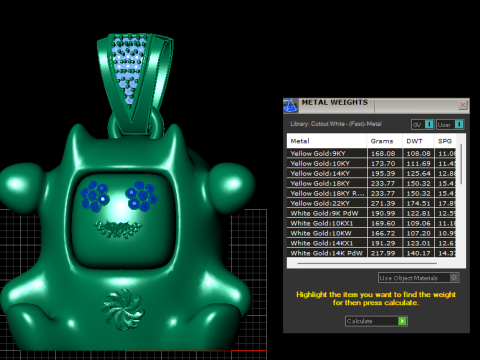Select the Yellow Gold:18KY row
Screen dimensions: 480x360
371,183
